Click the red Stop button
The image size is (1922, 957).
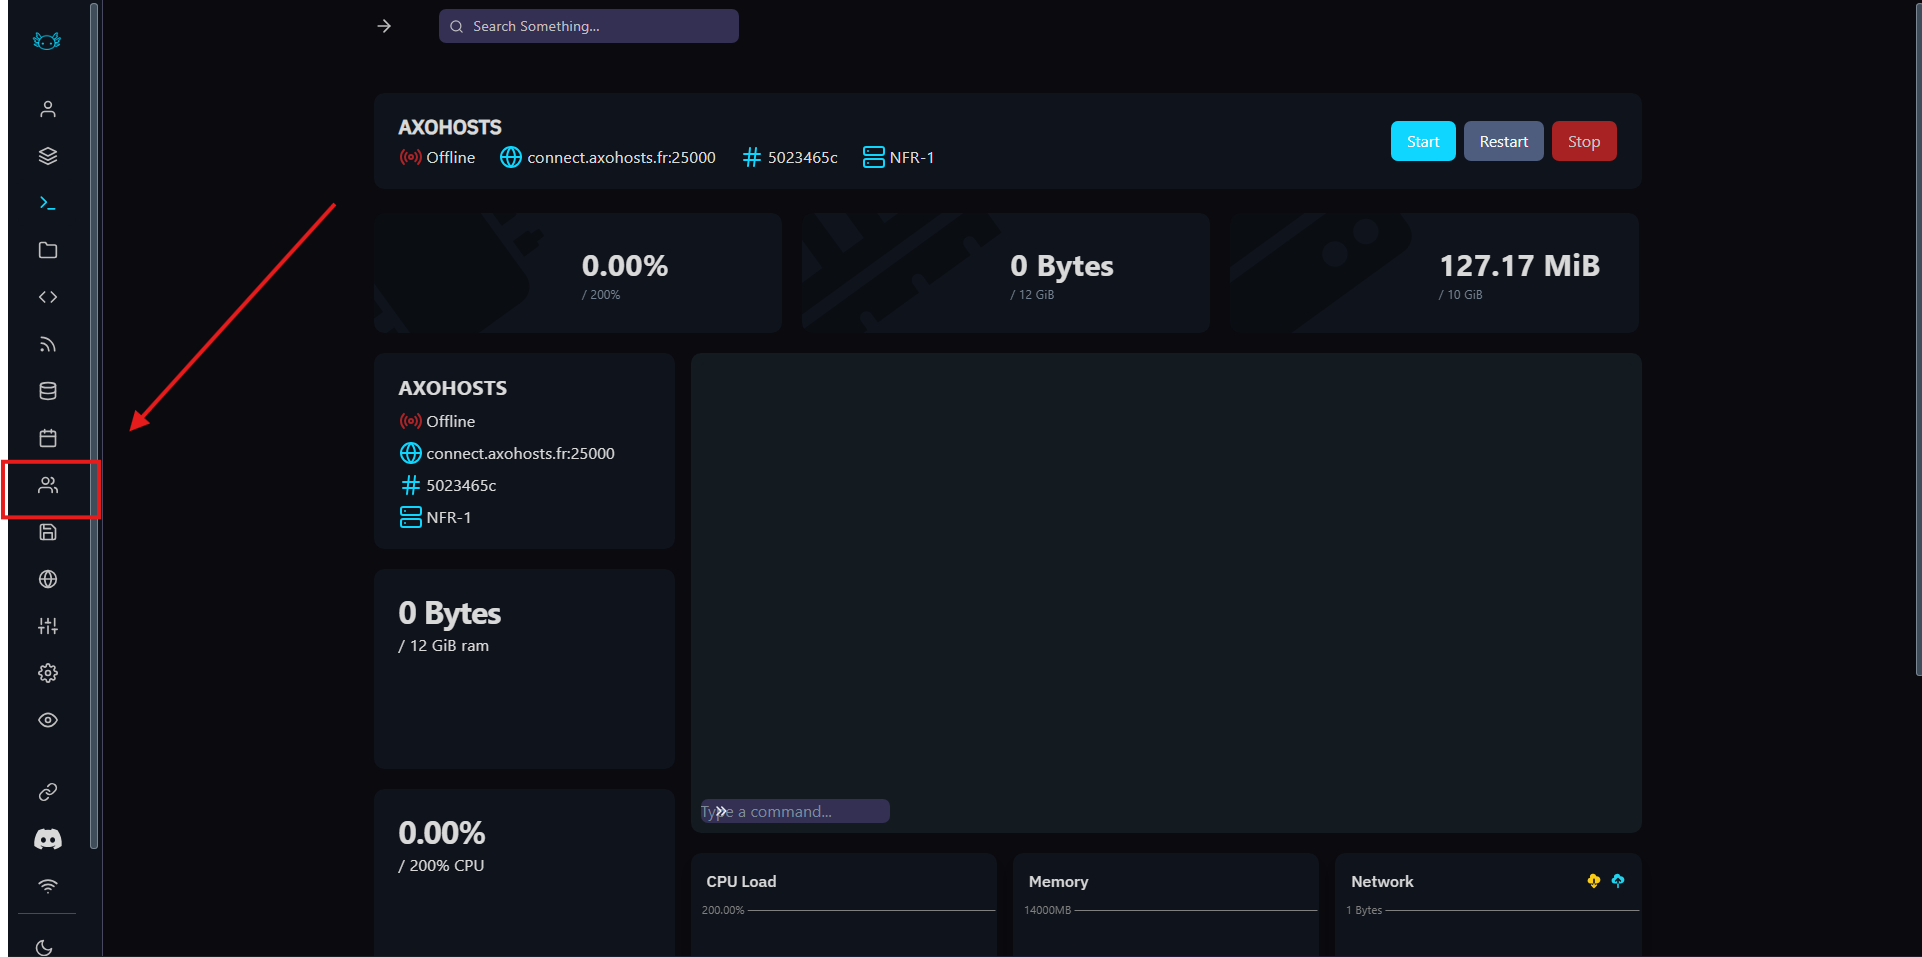click(x=1583, y=141)
